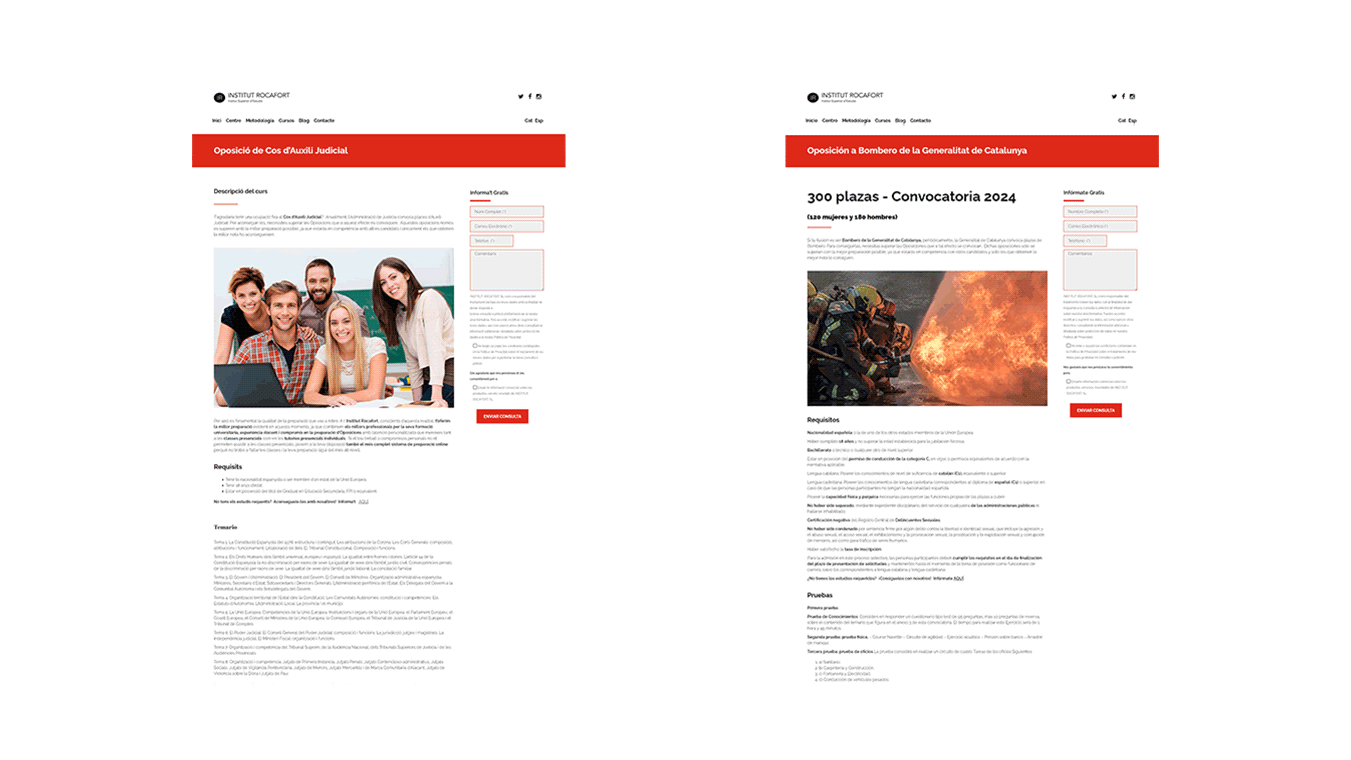Check the Política de Privacidad box on the Bombero form
The image size is (1351, 760).
pos(1069,346)
